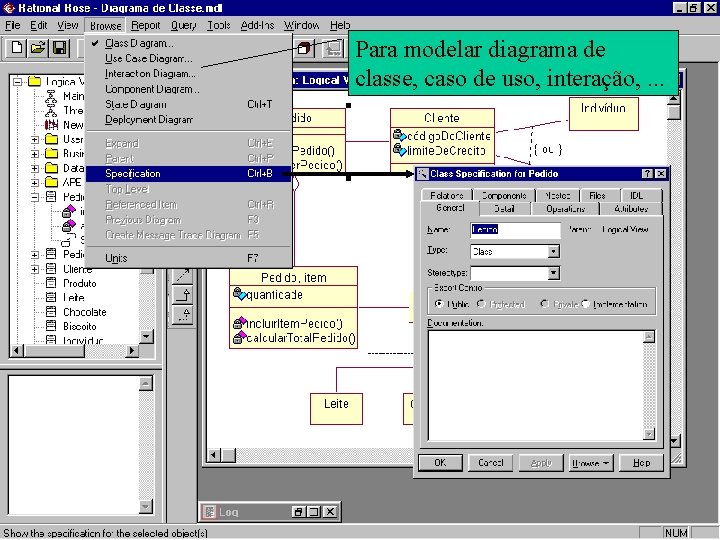Click the limiteDeCredito attribute icon
This screenshot has height=540, width=720.
tap(399, 150)
